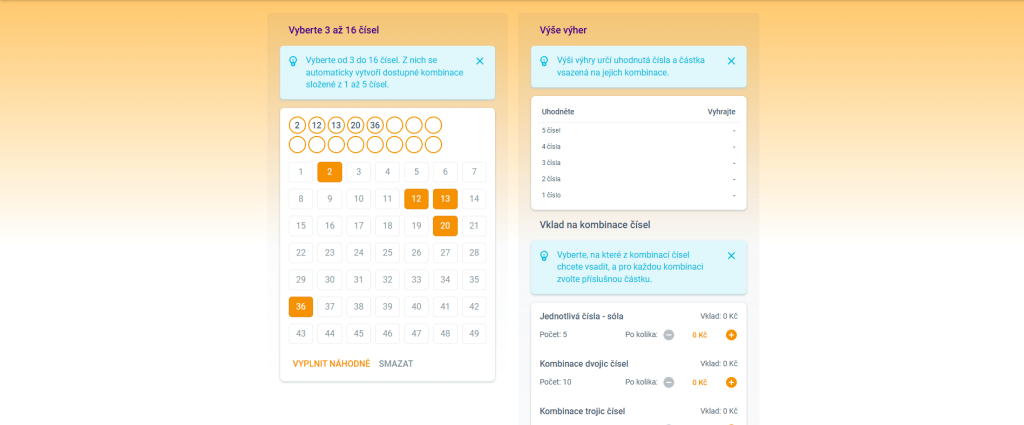Deselect number 36 in the grid
The width and height of the screenshot is (1024, 425).
coord(301,307)
